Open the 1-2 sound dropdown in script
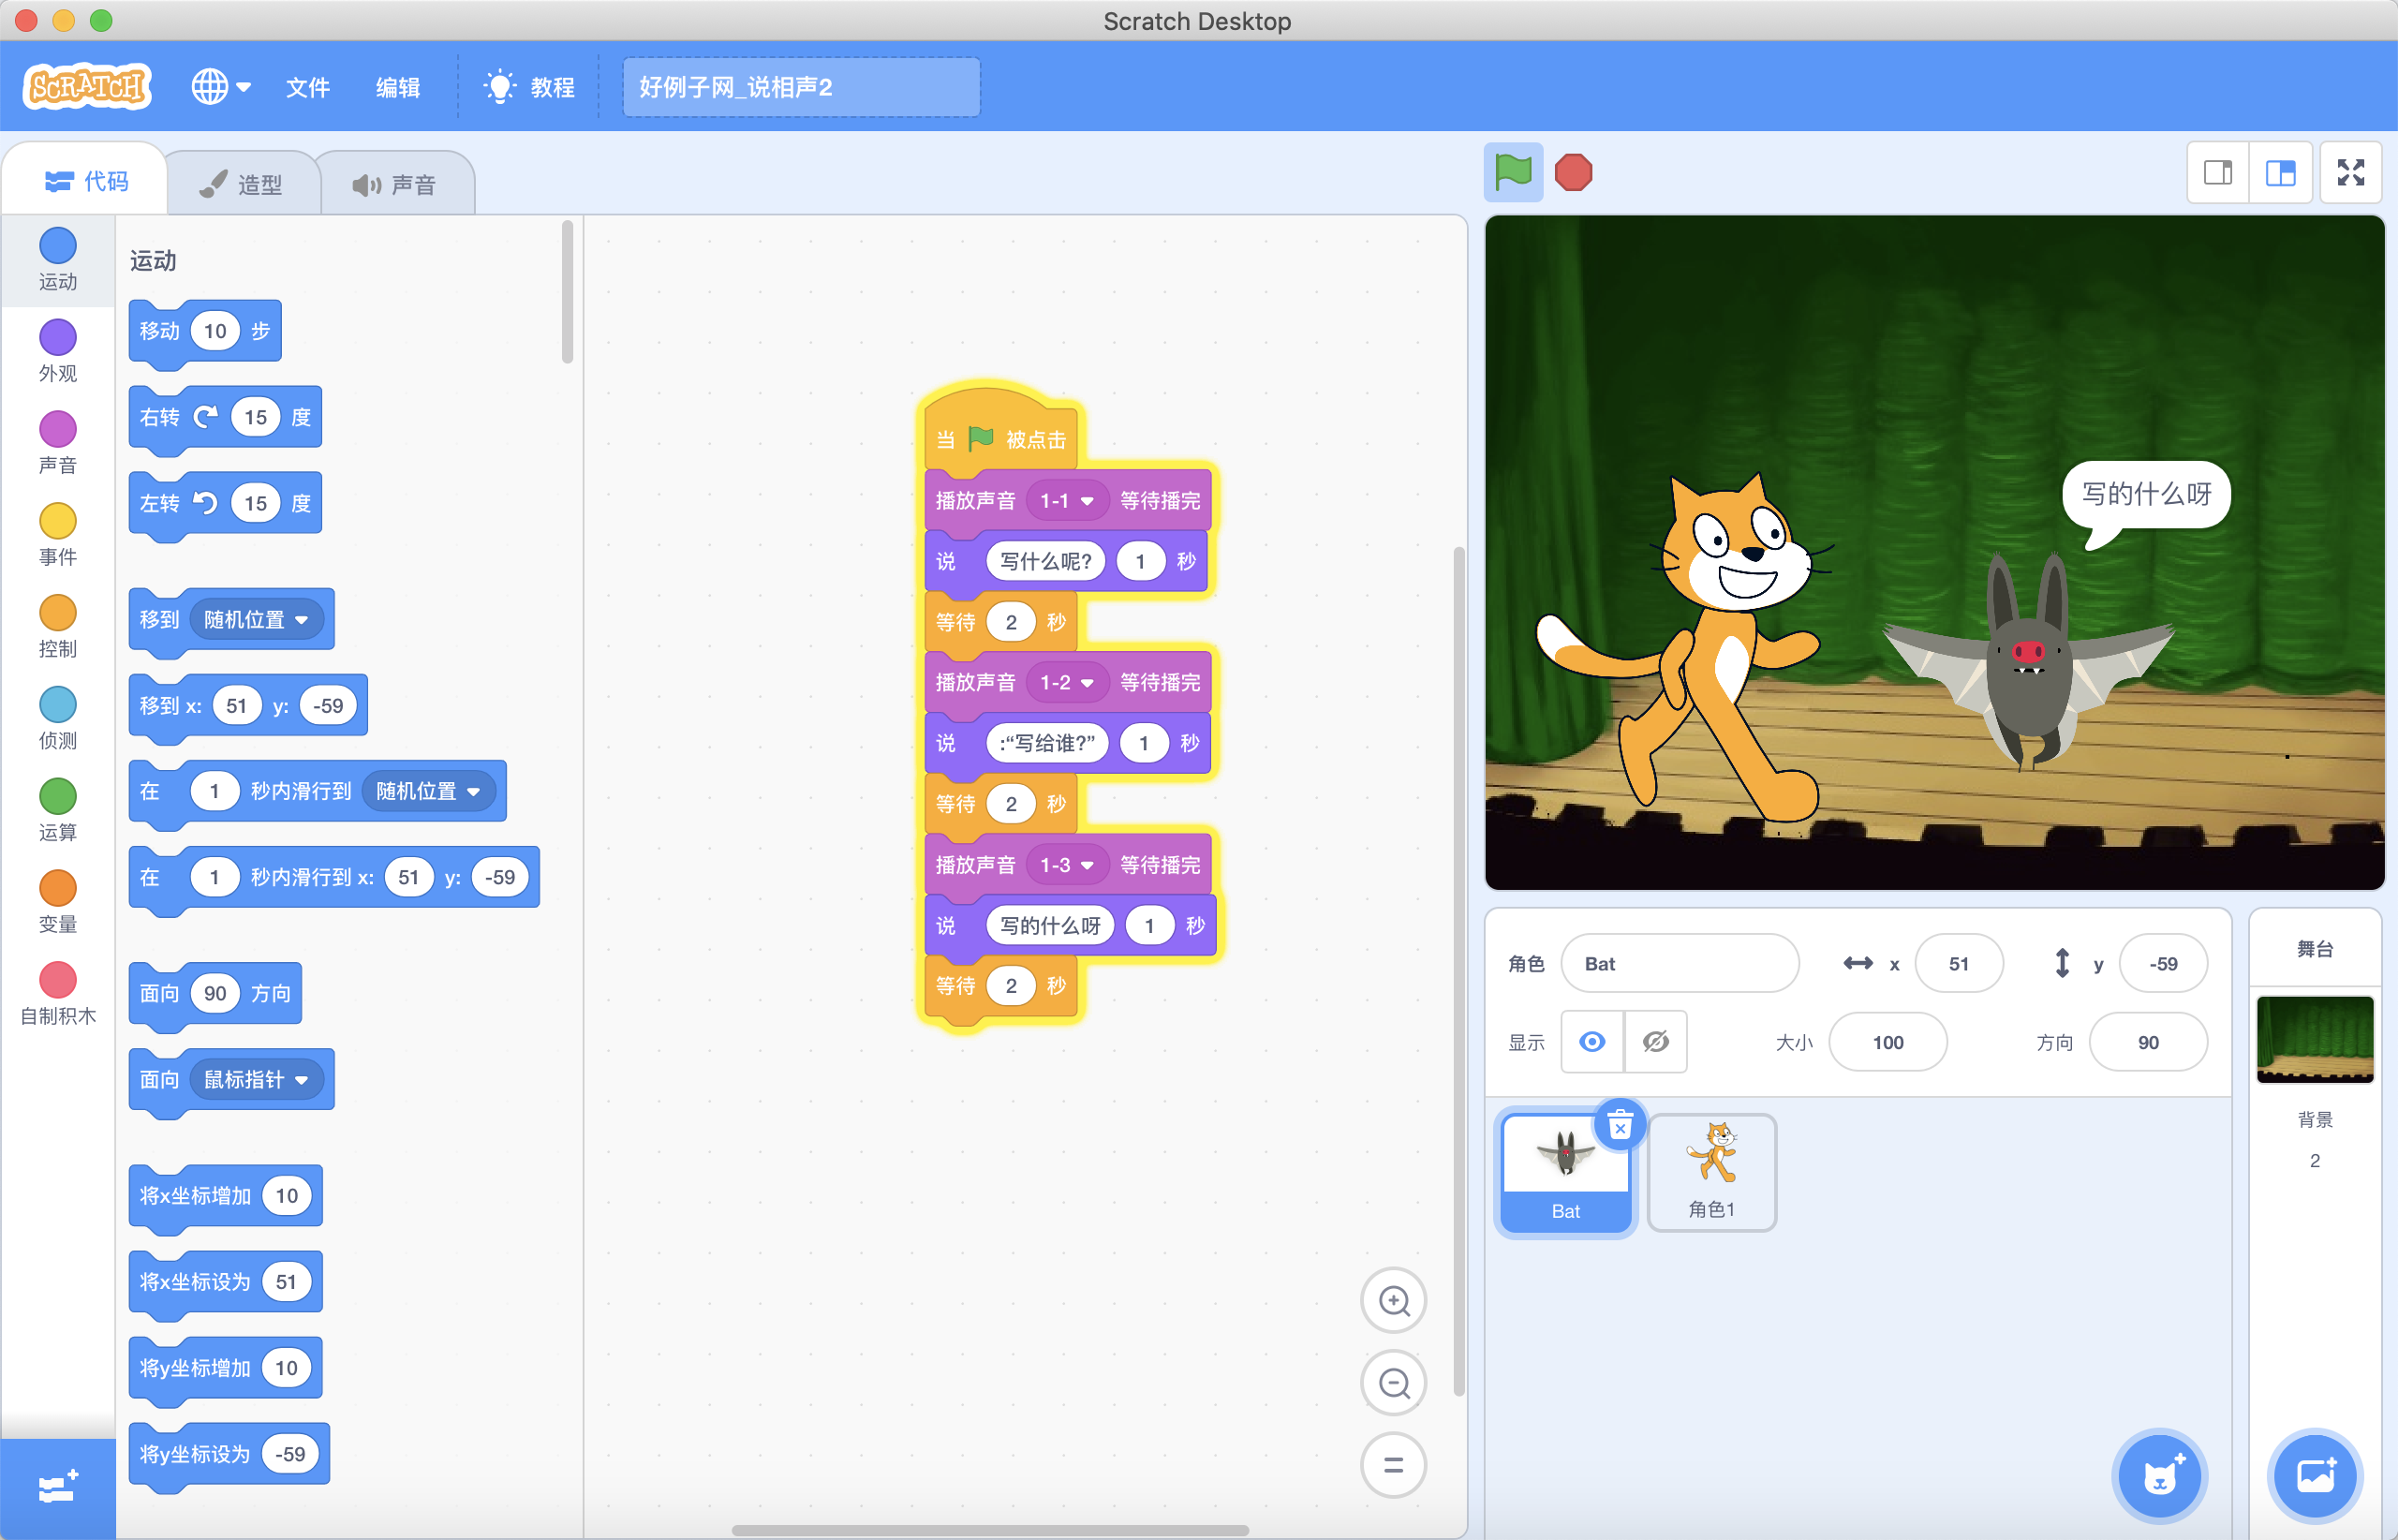This screenshot has height=1540, width=2398. tap(1067, 682)
